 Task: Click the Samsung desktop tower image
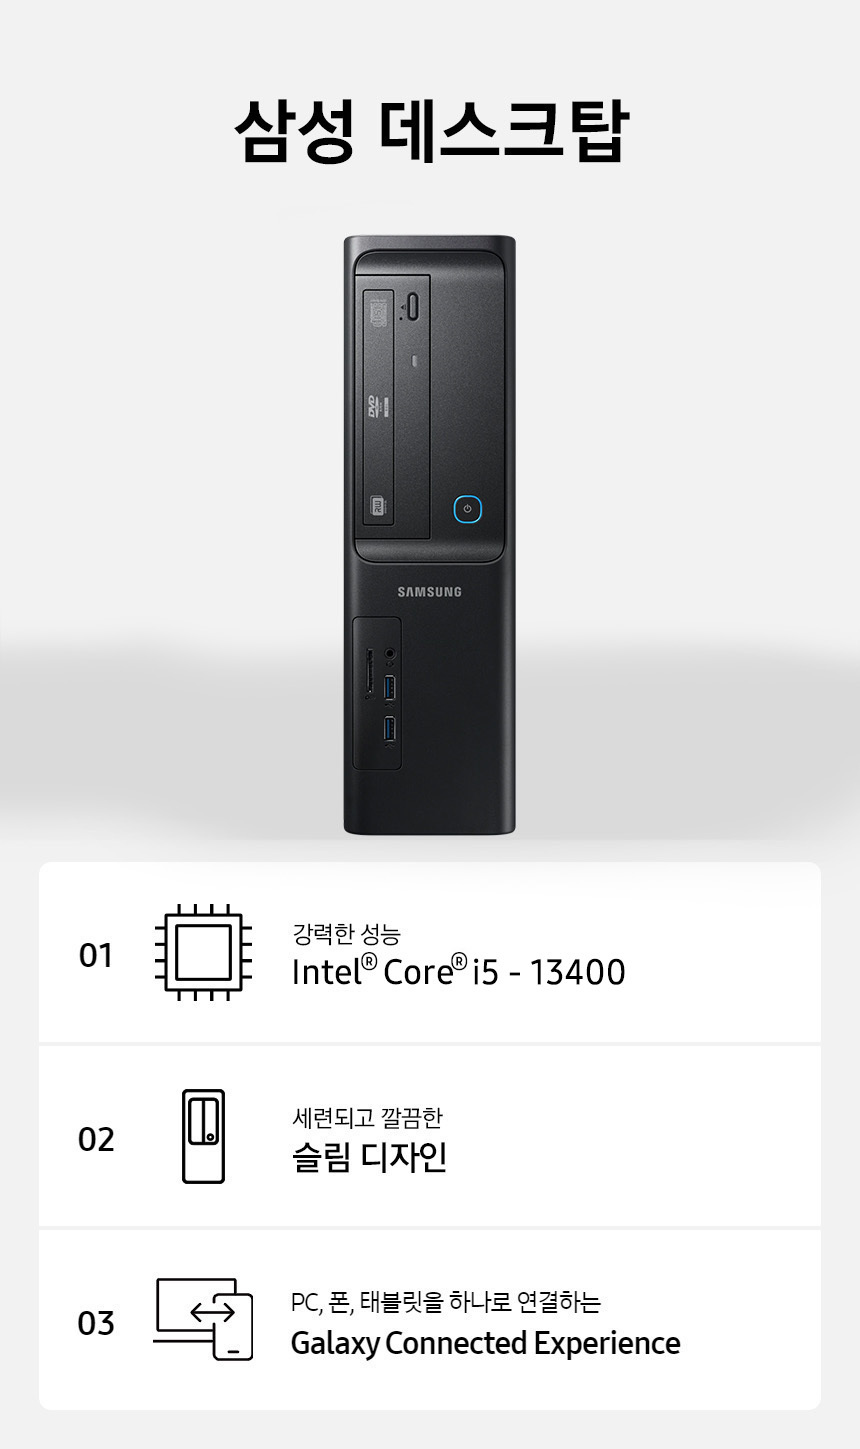430,535
